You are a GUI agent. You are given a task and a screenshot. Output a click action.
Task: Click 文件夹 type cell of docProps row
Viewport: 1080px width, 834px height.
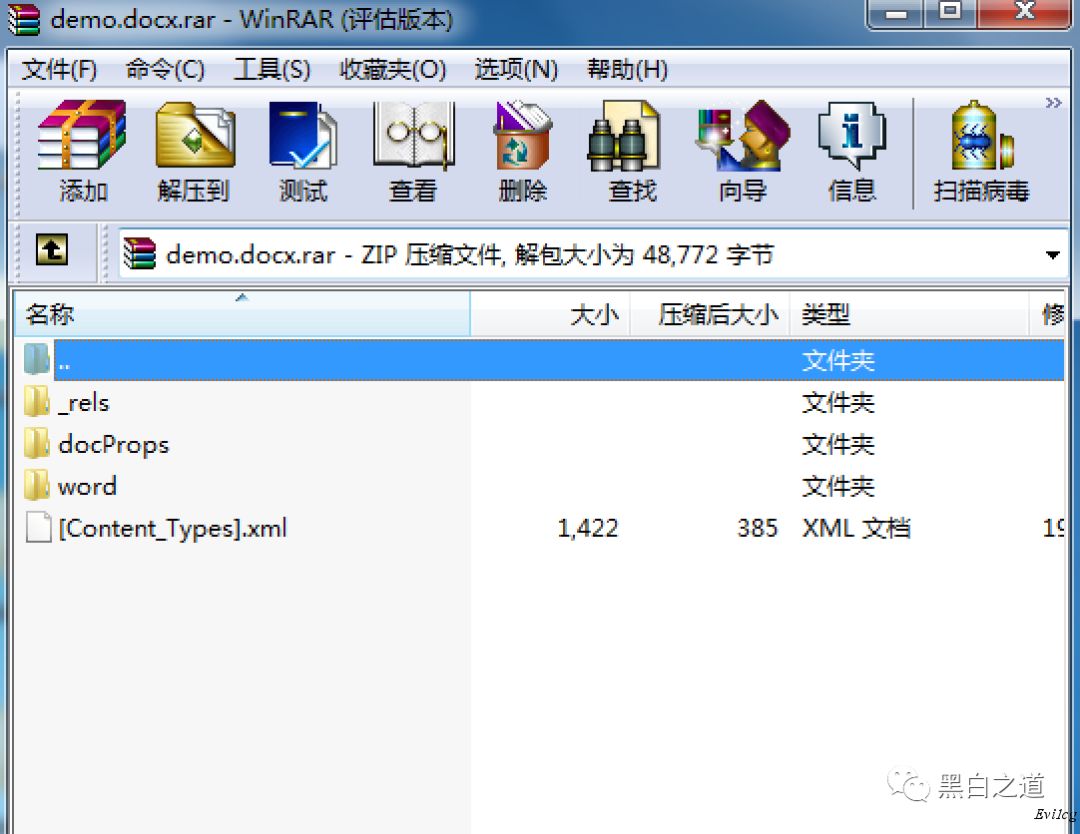(x=838, y=445)
